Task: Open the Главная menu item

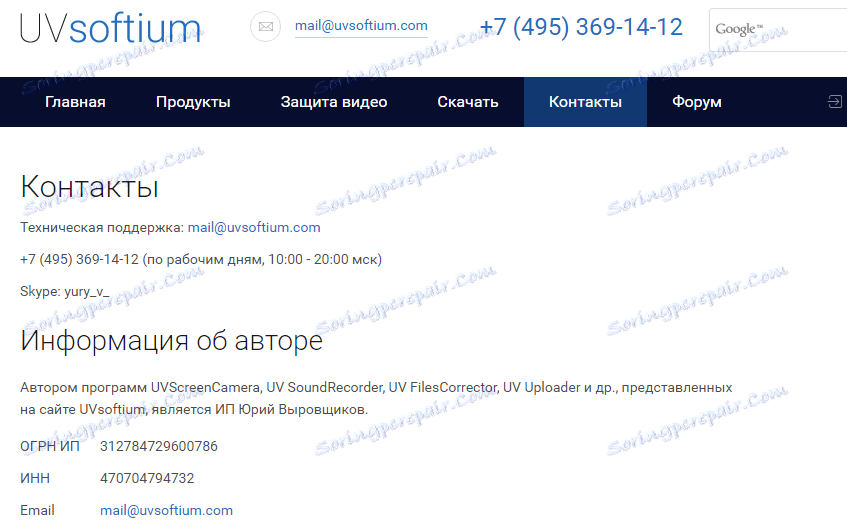Action: [x=75, y=102]
